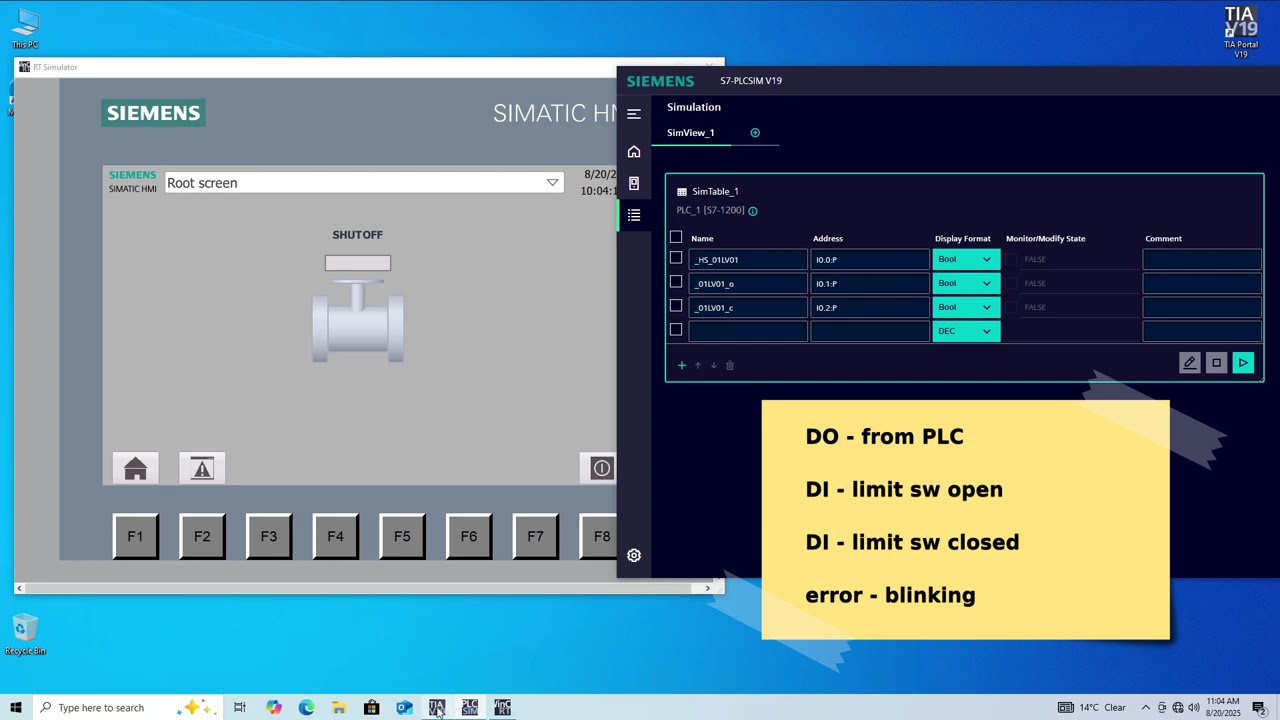Open File Explorer from the taskbar
Image resolution: width=1280 pixels, height=720 pixels.
click(x=339, y=707)
